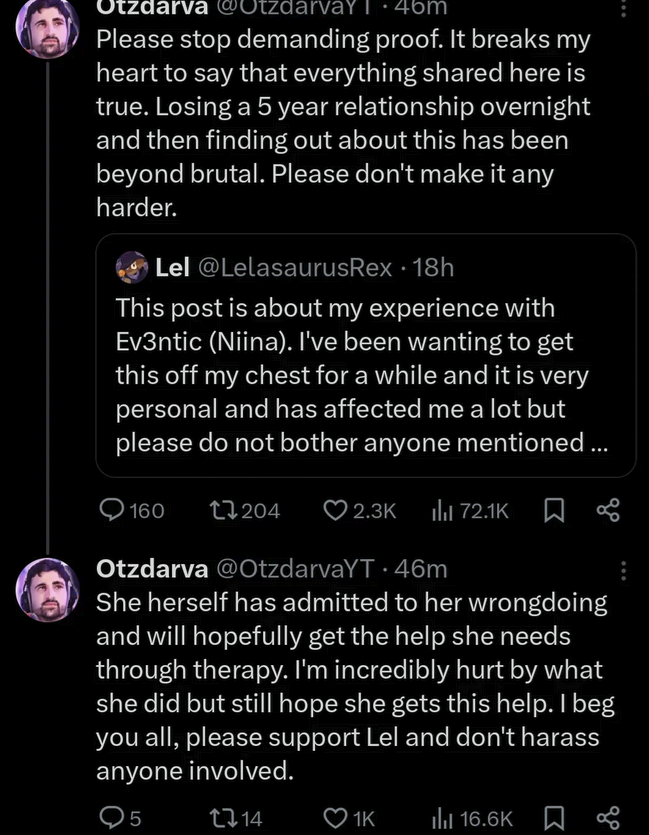Open more options menu on first tweet
The height and width of the screenshot is (835, 649).
coord(625,8)
